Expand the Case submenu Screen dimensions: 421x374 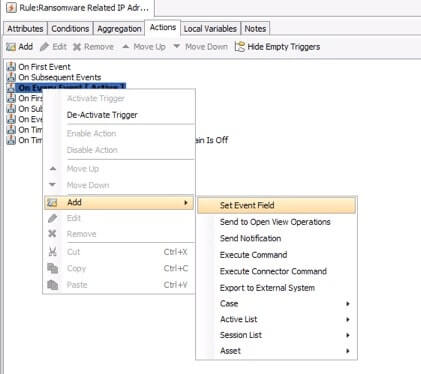tap(276, 304)
